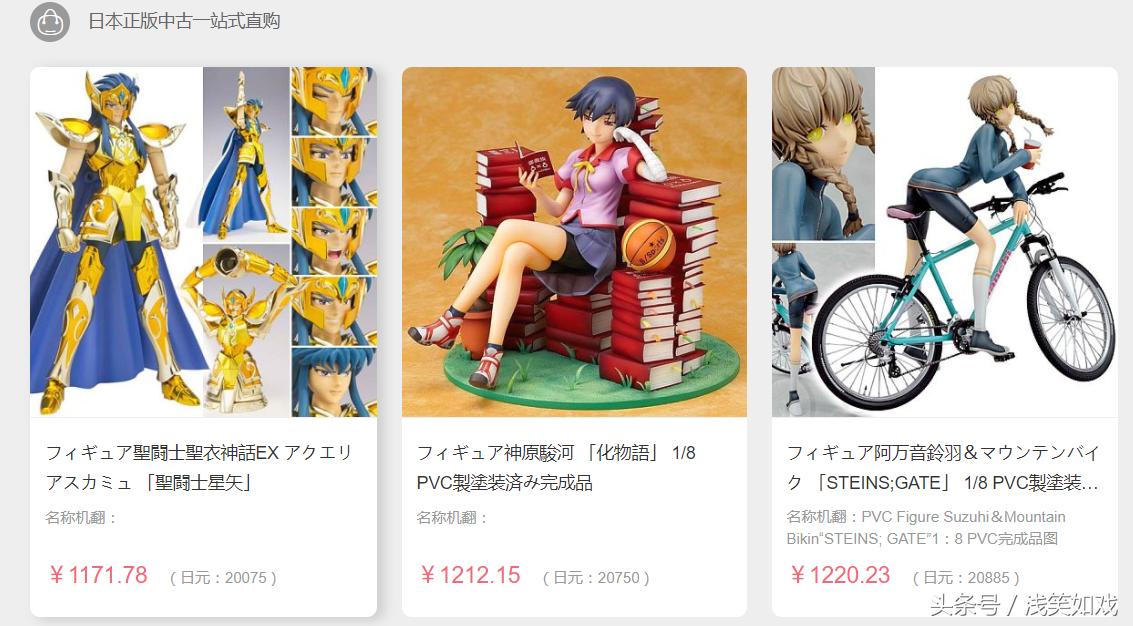Click the ¥1212.15 price
1133x626 pixels.
pyautogui.click(x=470, y=575)
